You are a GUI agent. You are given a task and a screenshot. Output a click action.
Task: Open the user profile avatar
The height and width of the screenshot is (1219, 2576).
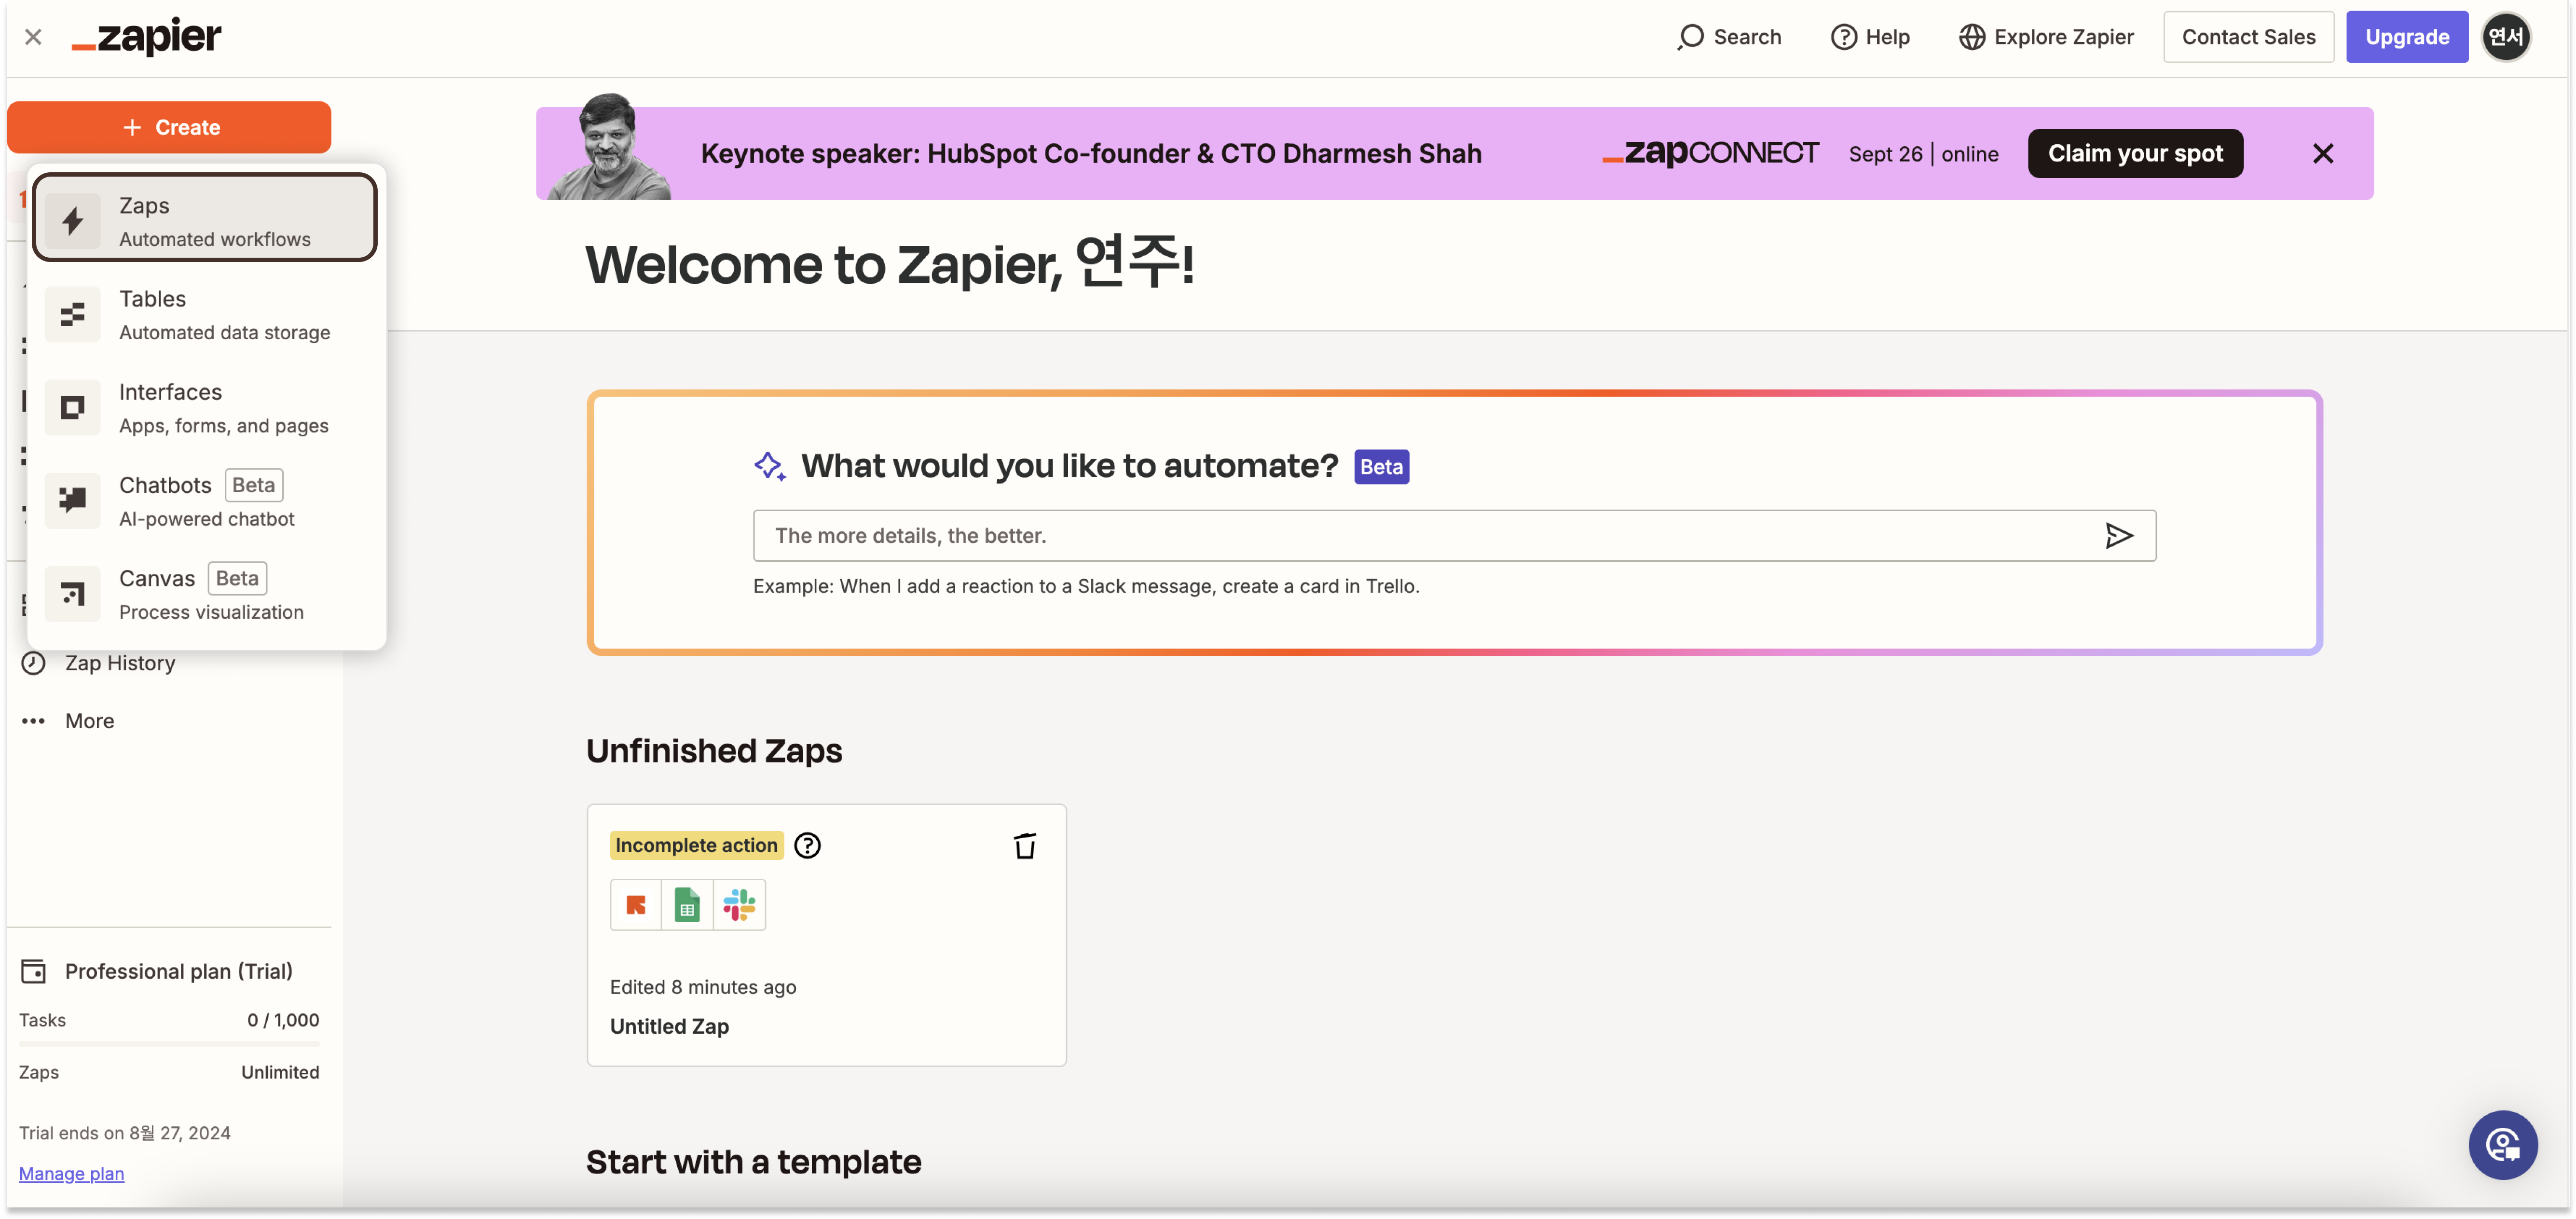pos(2505,37)
